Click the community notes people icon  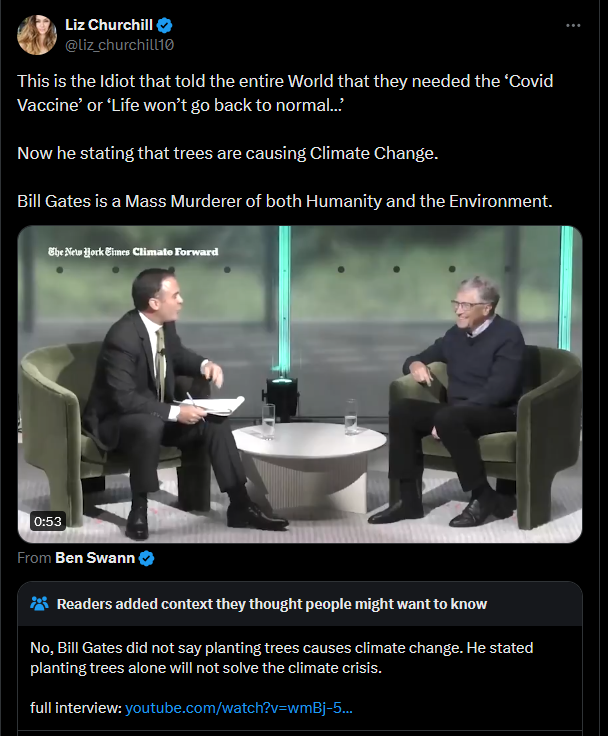(39, 603)
